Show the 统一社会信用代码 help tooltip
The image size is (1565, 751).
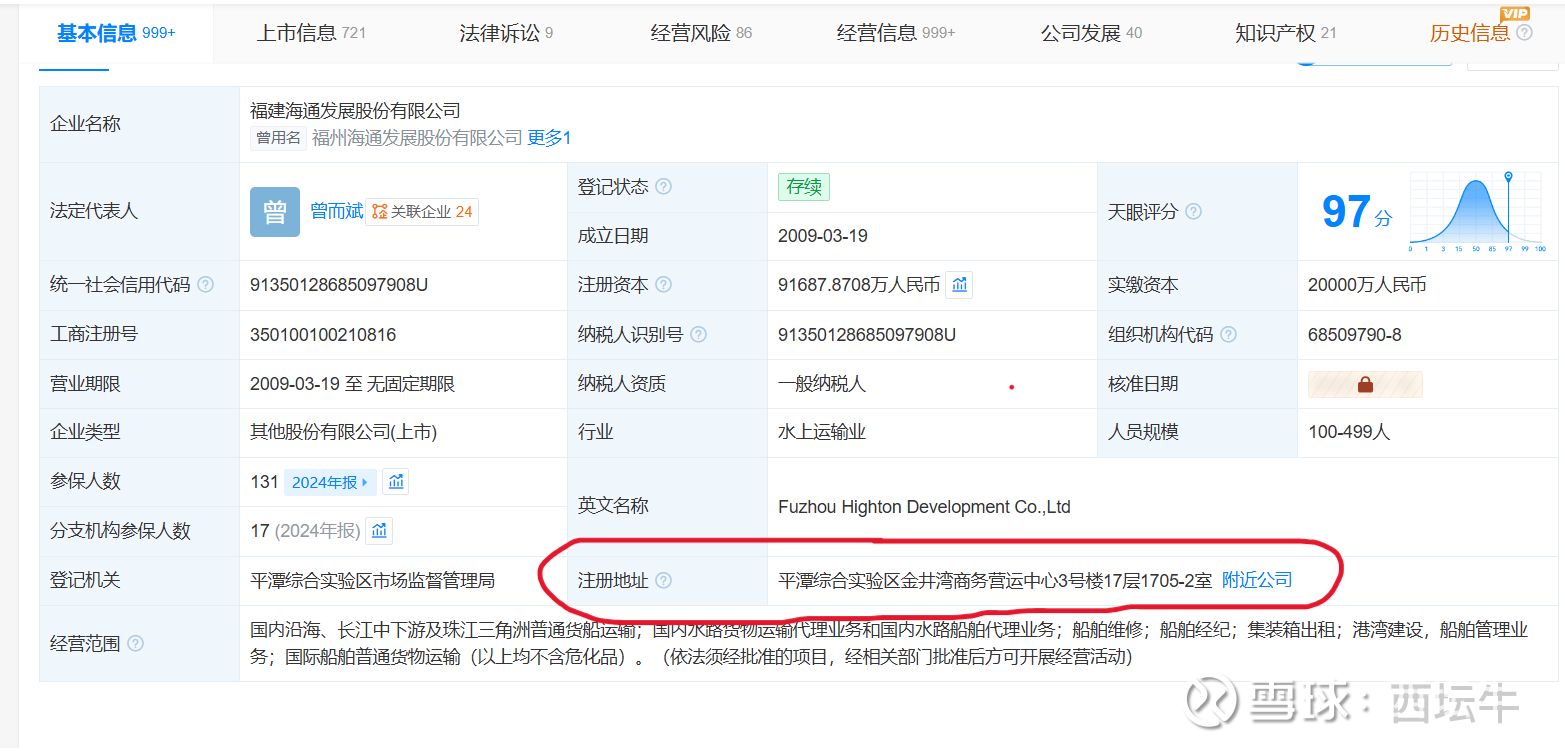[x=205, y=285]
